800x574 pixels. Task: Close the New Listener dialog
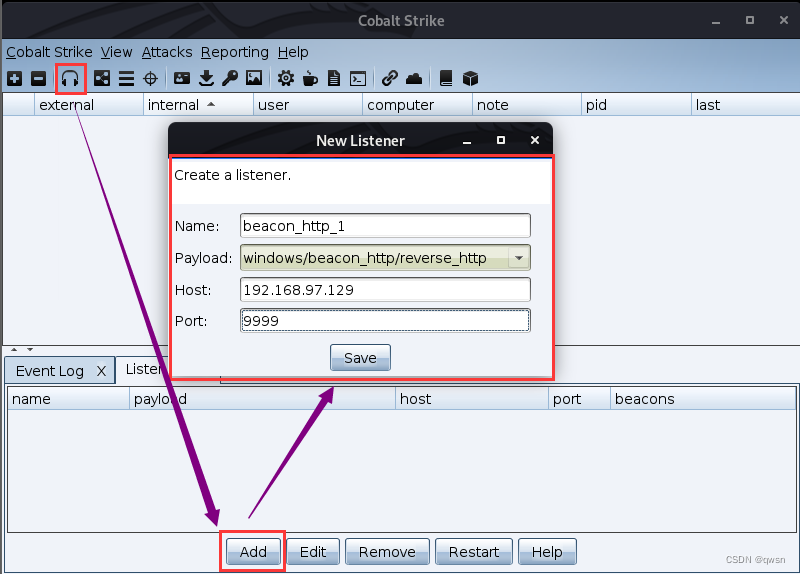(535, 140)
